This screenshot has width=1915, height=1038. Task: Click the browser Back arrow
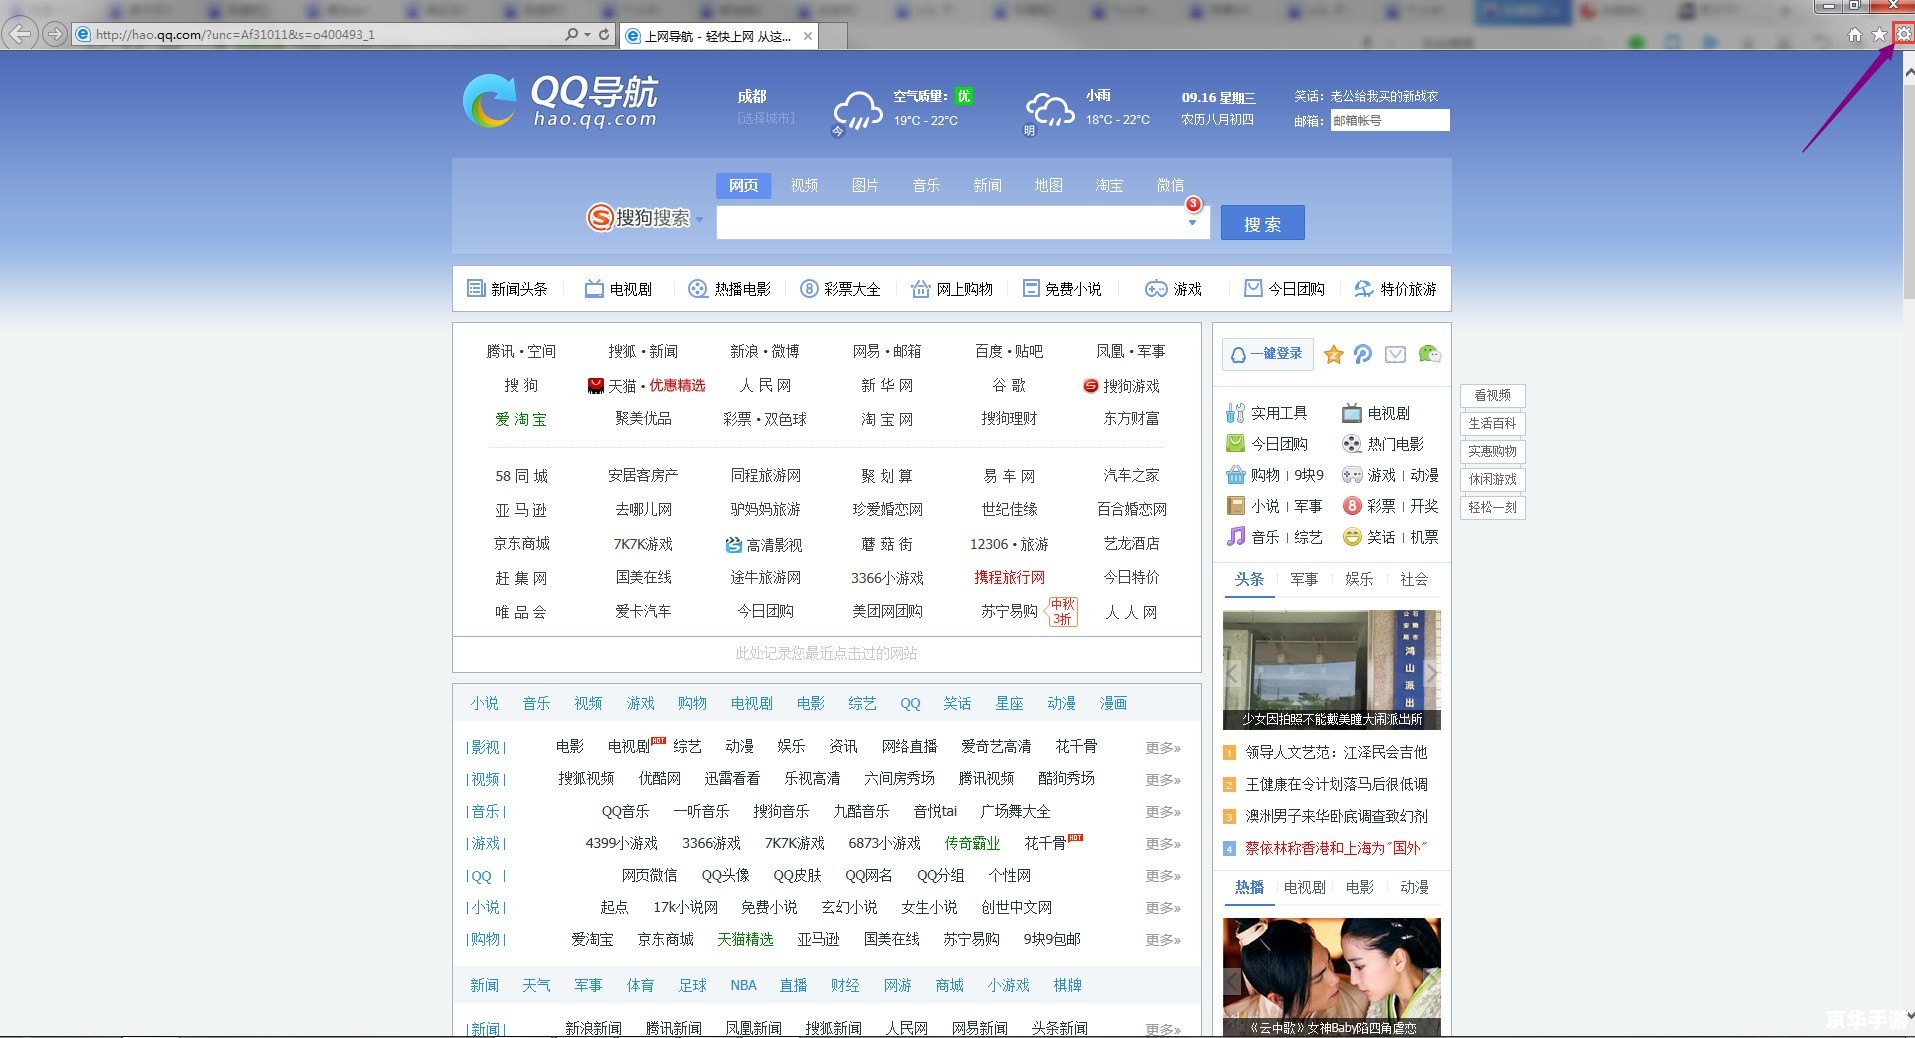[21, 34]
